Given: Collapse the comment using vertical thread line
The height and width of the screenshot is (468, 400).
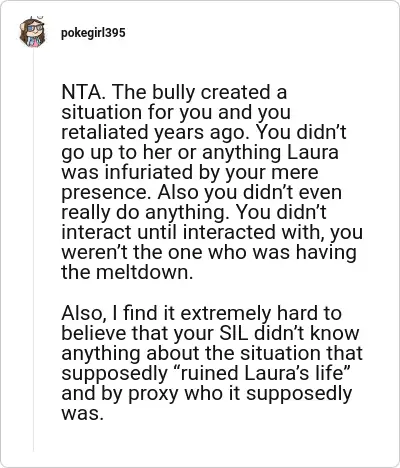Looking at the screenshot, I should pos(33,250).
